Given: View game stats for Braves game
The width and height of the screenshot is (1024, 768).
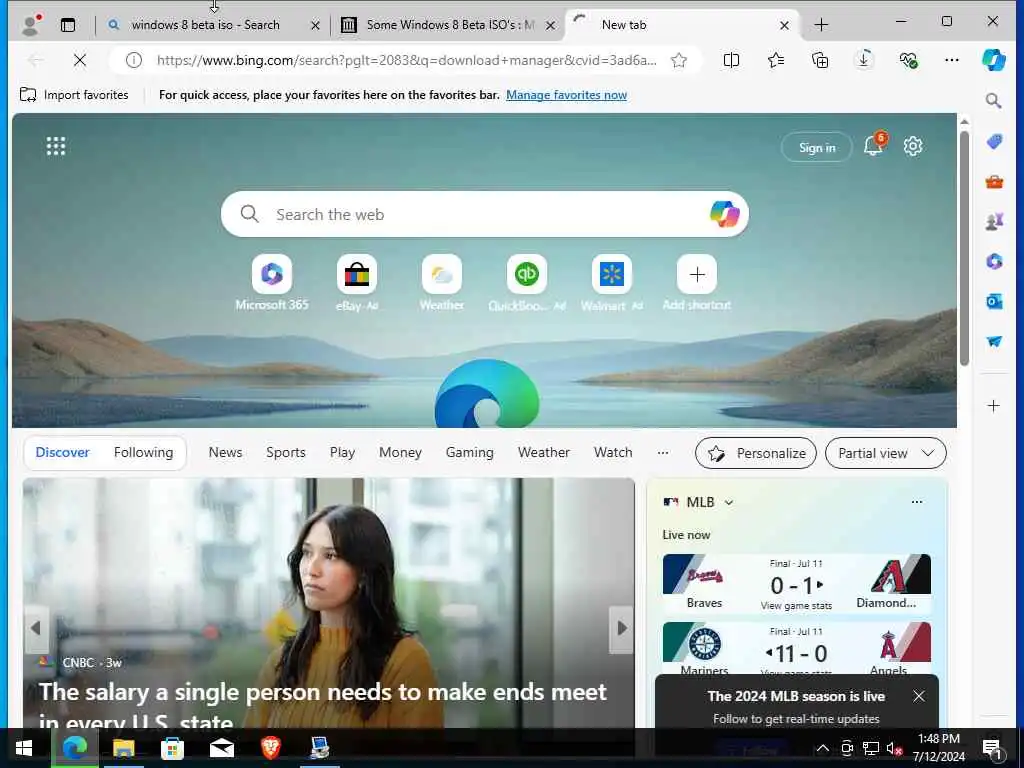Looking at the screenshot, I should (x=796, y=605).
